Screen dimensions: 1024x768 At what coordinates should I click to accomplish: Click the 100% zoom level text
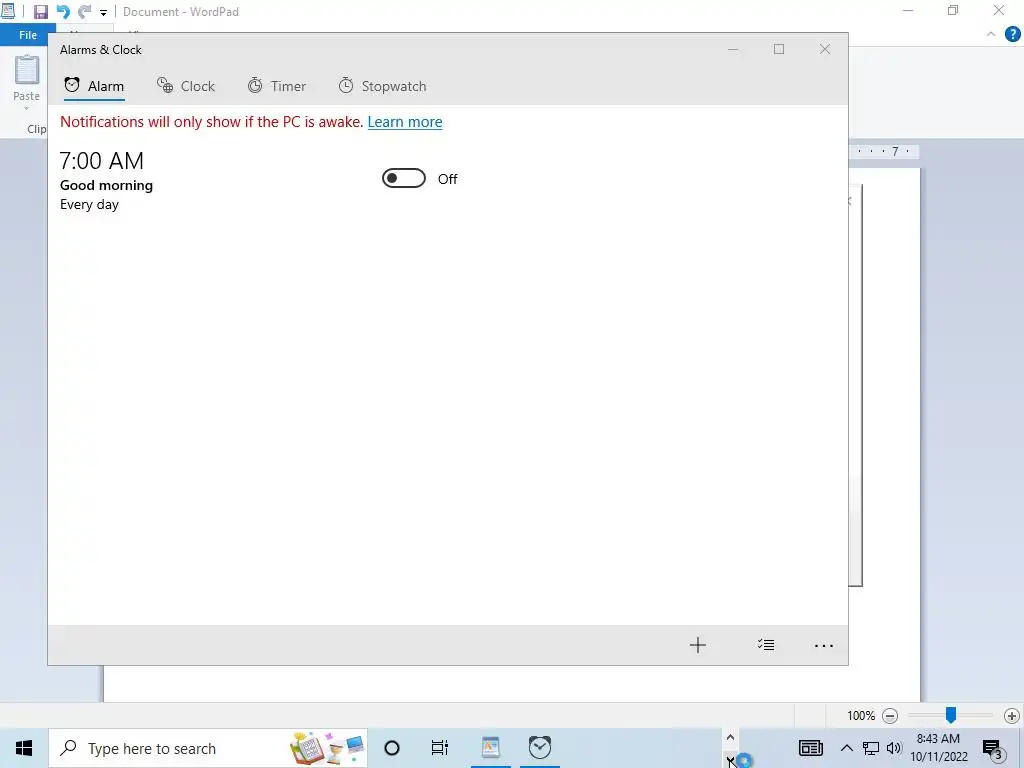pos(861,716)
